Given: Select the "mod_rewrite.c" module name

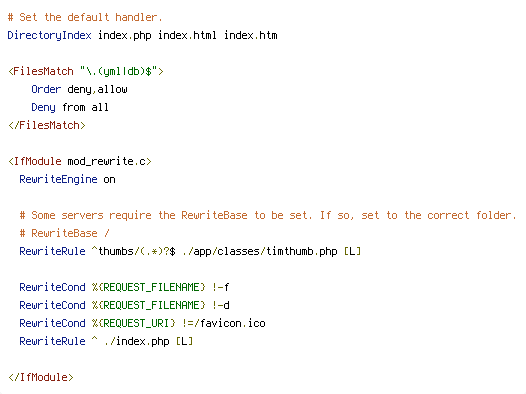Looking at the screenshot, I should [x=106, y=162].
